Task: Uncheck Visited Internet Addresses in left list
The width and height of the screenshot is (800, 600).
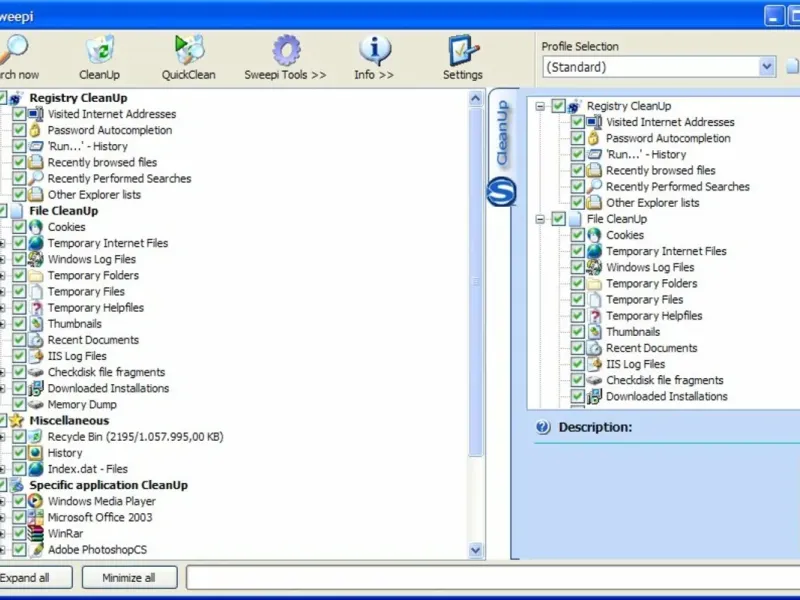Action: [19, 114]
